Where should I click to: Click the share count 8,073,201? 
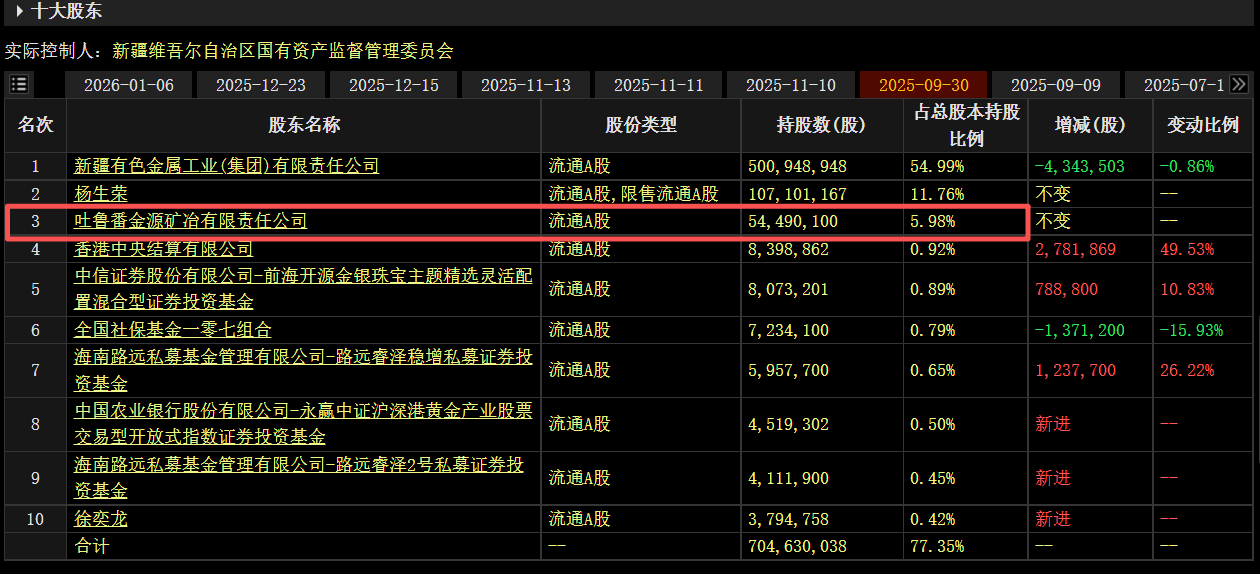(788, 289)
